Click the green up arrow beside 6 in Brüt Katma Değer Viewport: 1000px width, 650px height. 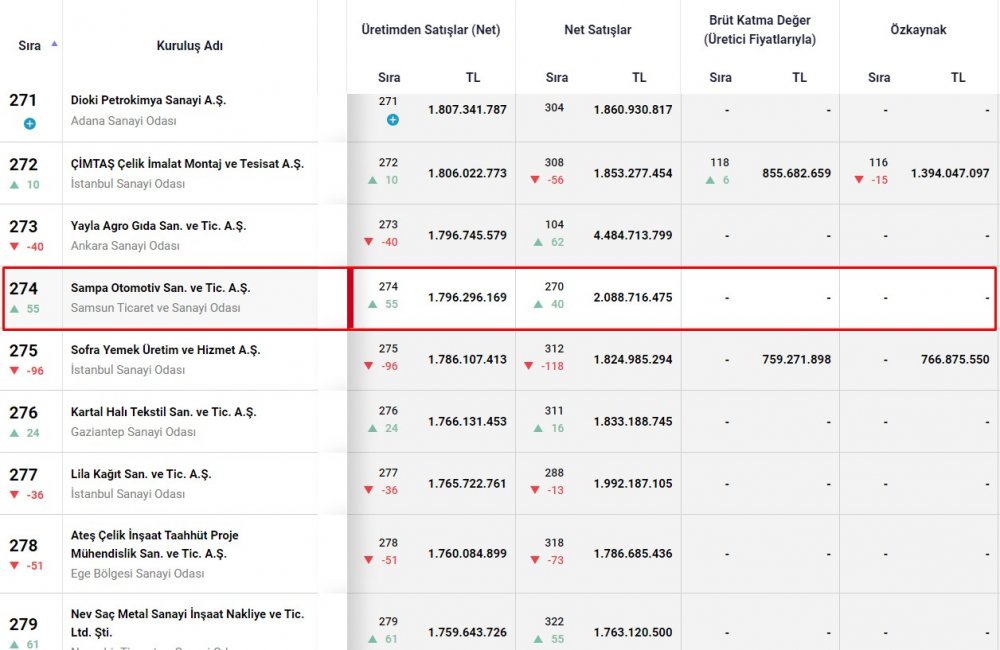pos(710,180)
